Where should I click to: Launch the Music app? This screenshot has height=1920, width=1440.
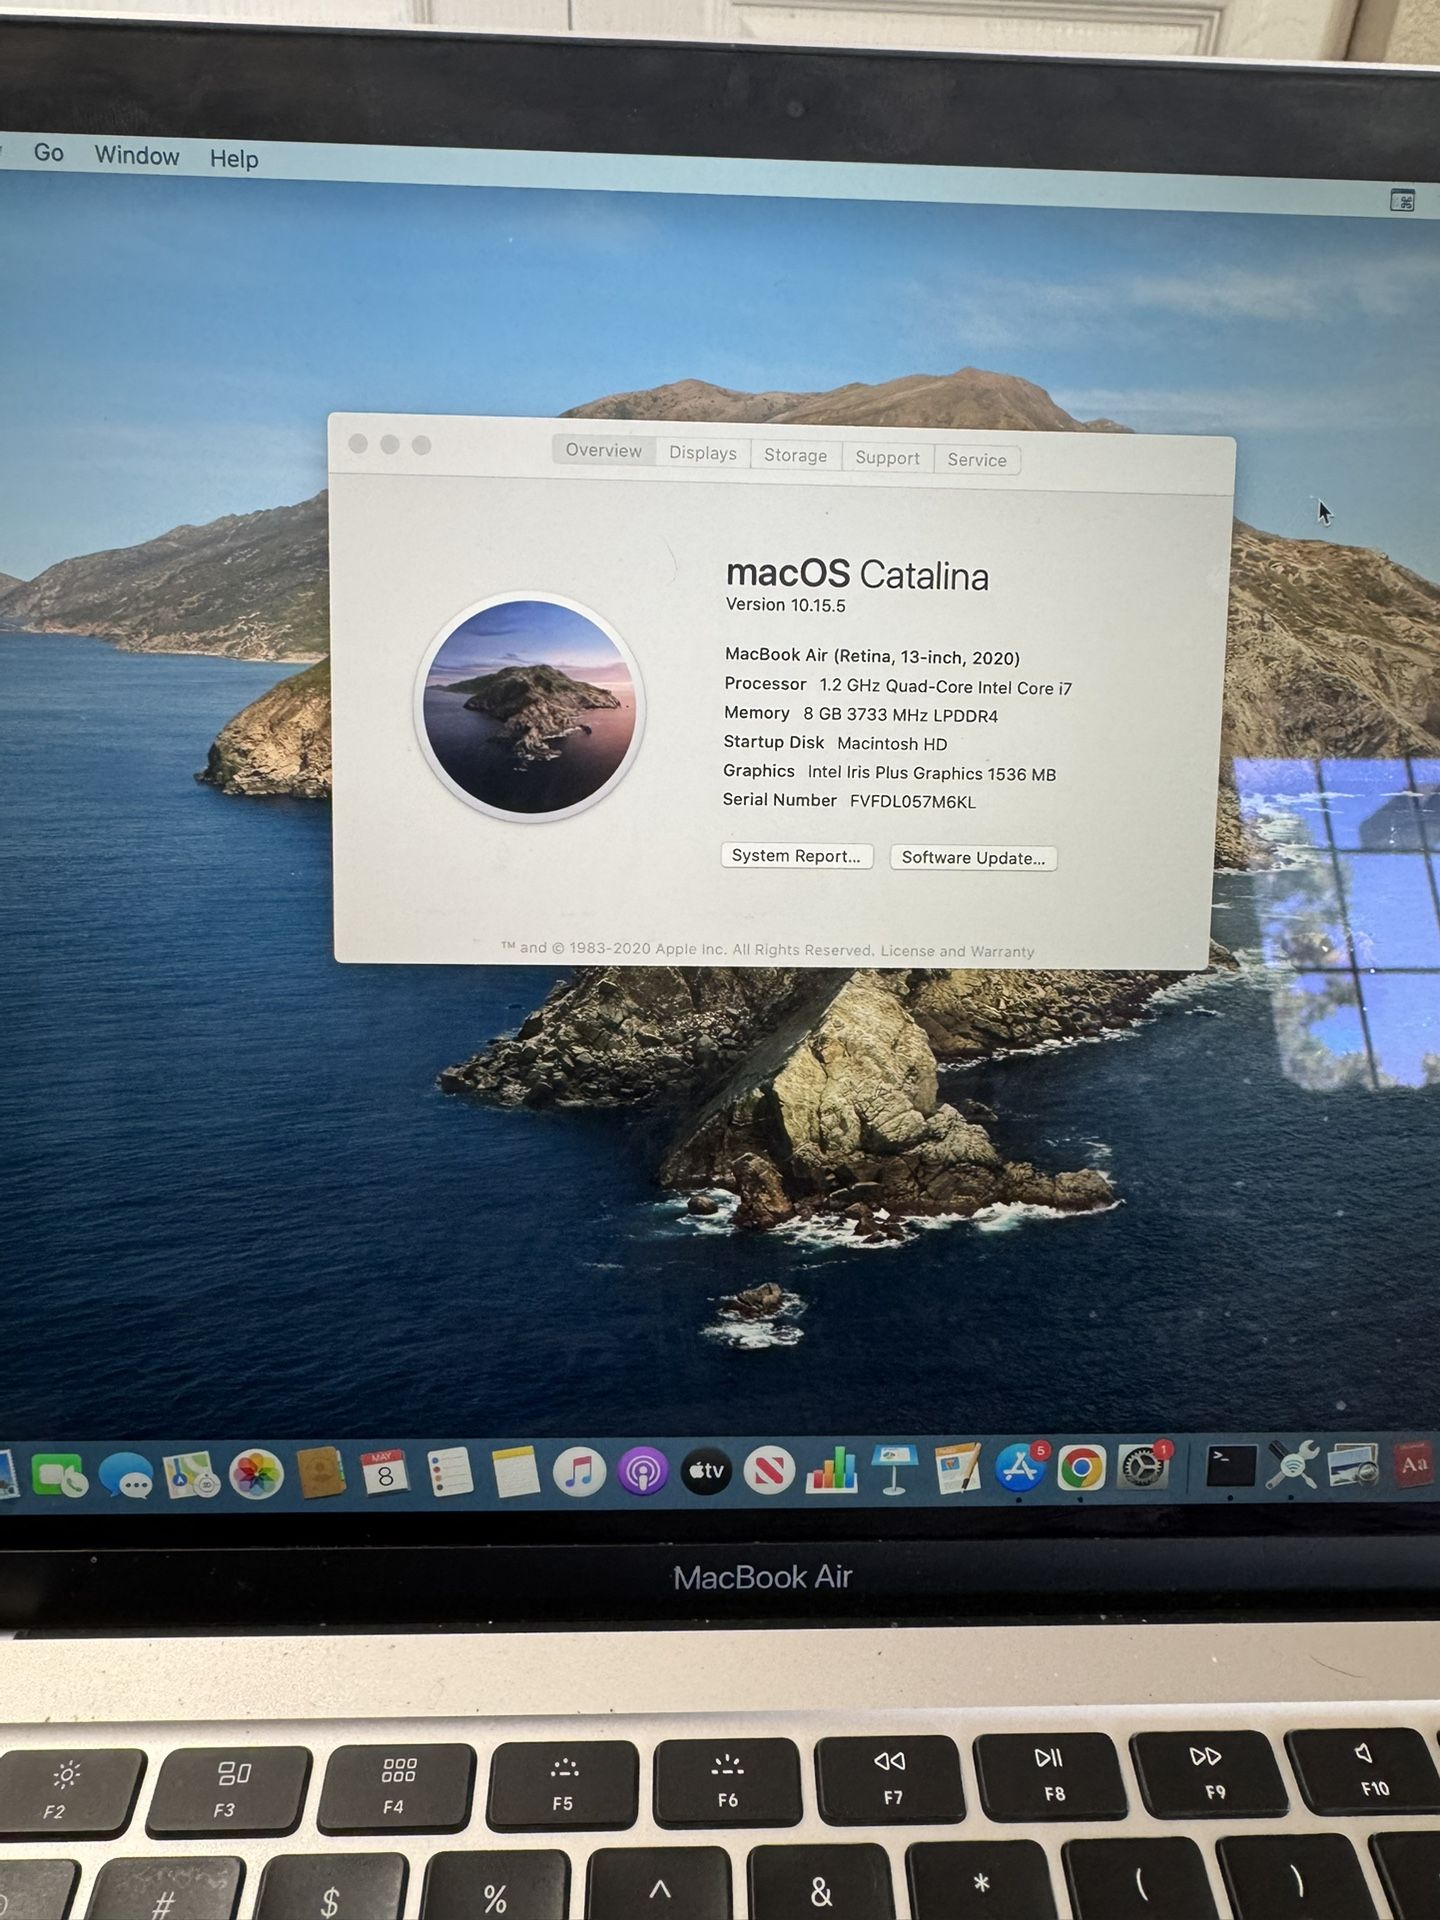point(579,1472)
